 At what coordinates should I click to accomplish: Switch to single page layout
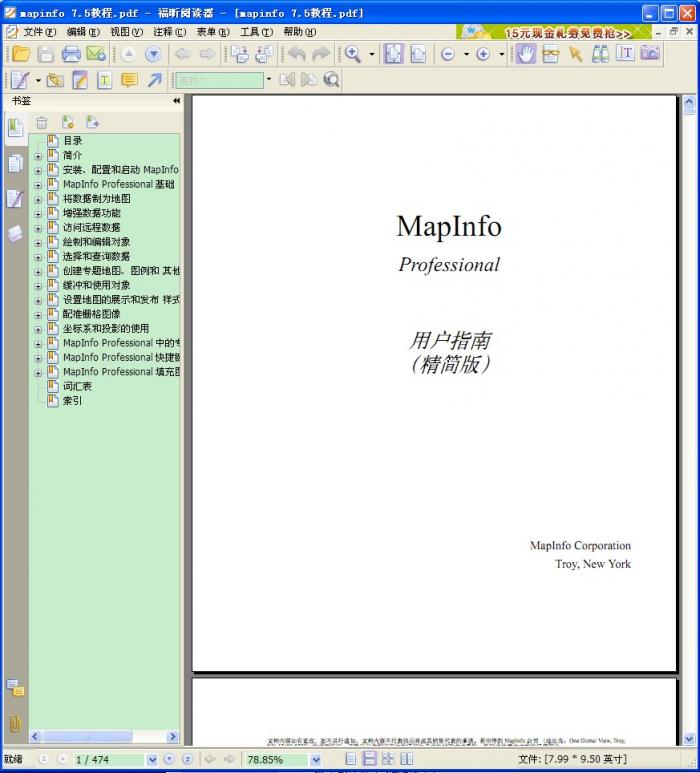pyautogui.click(x=351, y=760)
